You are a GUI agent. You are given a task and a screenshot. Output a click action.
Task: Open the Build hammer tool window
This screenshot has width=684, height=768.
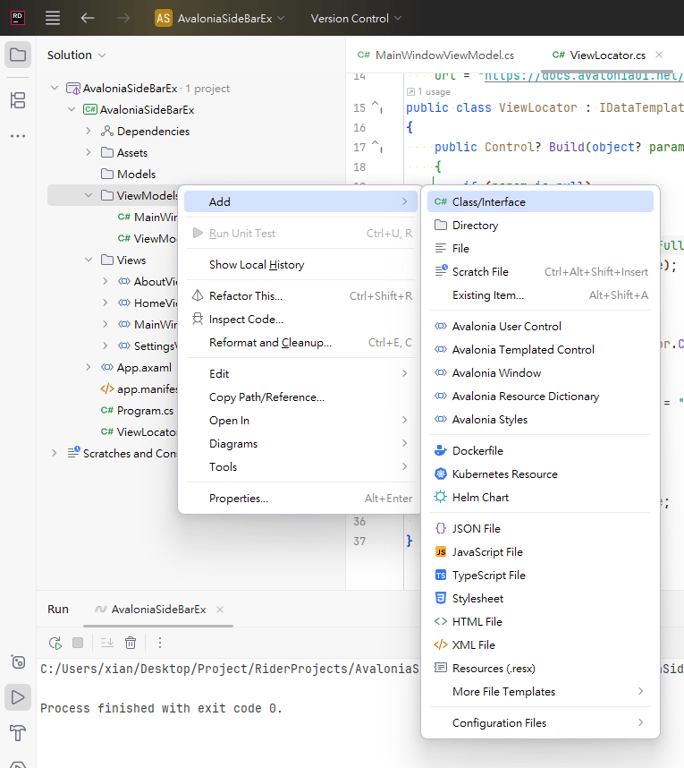coord(18,733)
